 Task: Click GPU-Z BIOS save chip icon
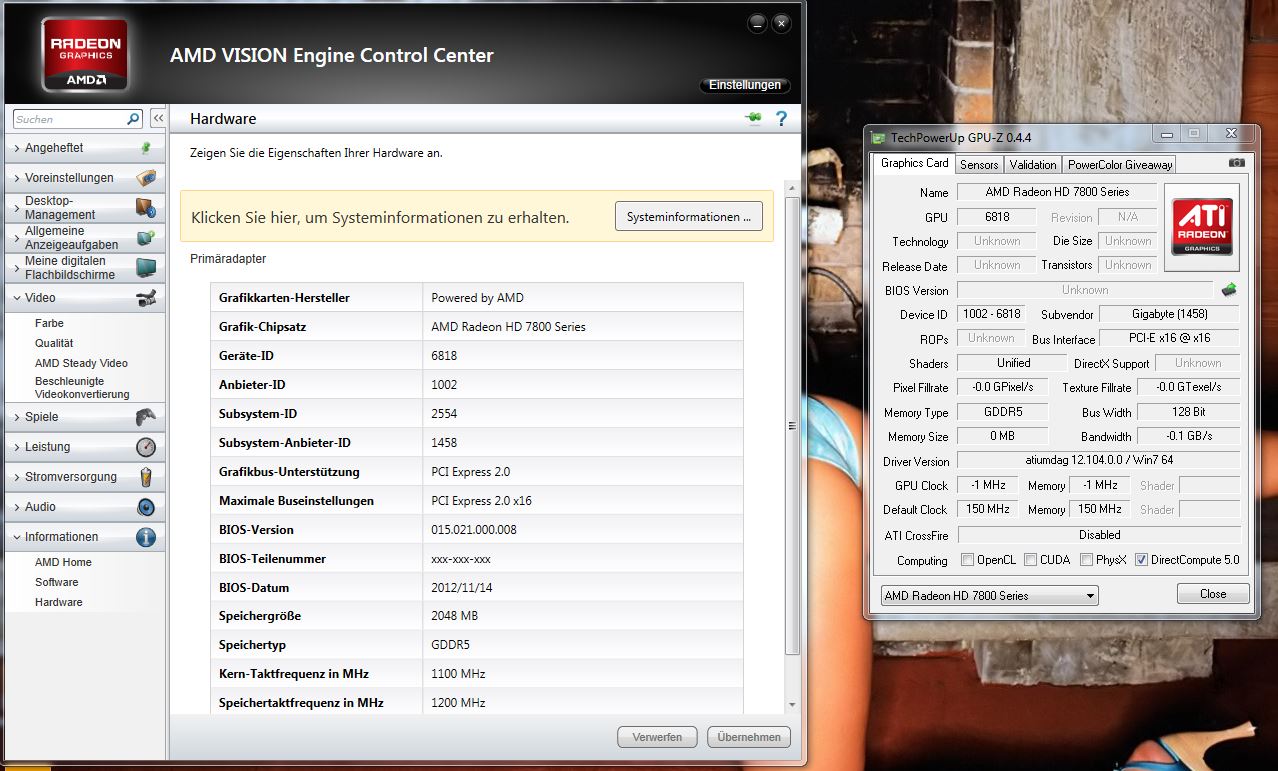[x=1229, y=290]
